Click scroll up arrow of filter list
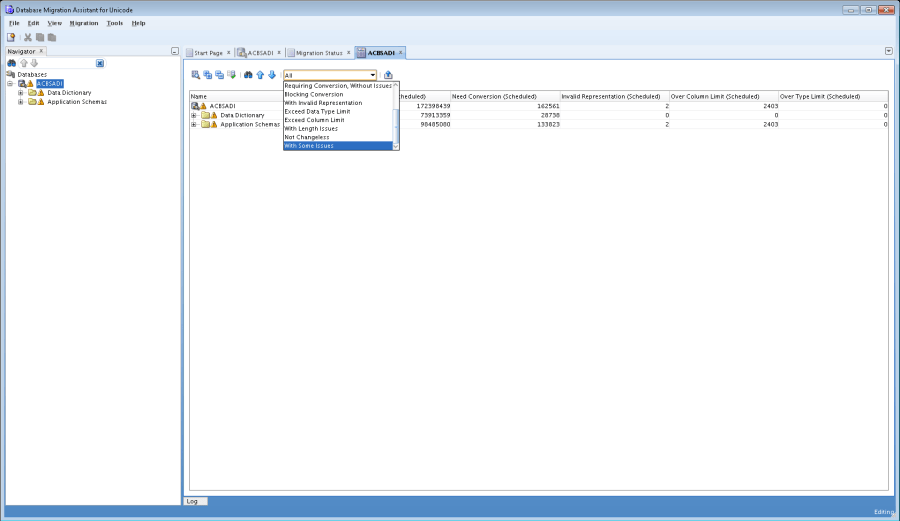Screen dimensions: 900x521 396,85
